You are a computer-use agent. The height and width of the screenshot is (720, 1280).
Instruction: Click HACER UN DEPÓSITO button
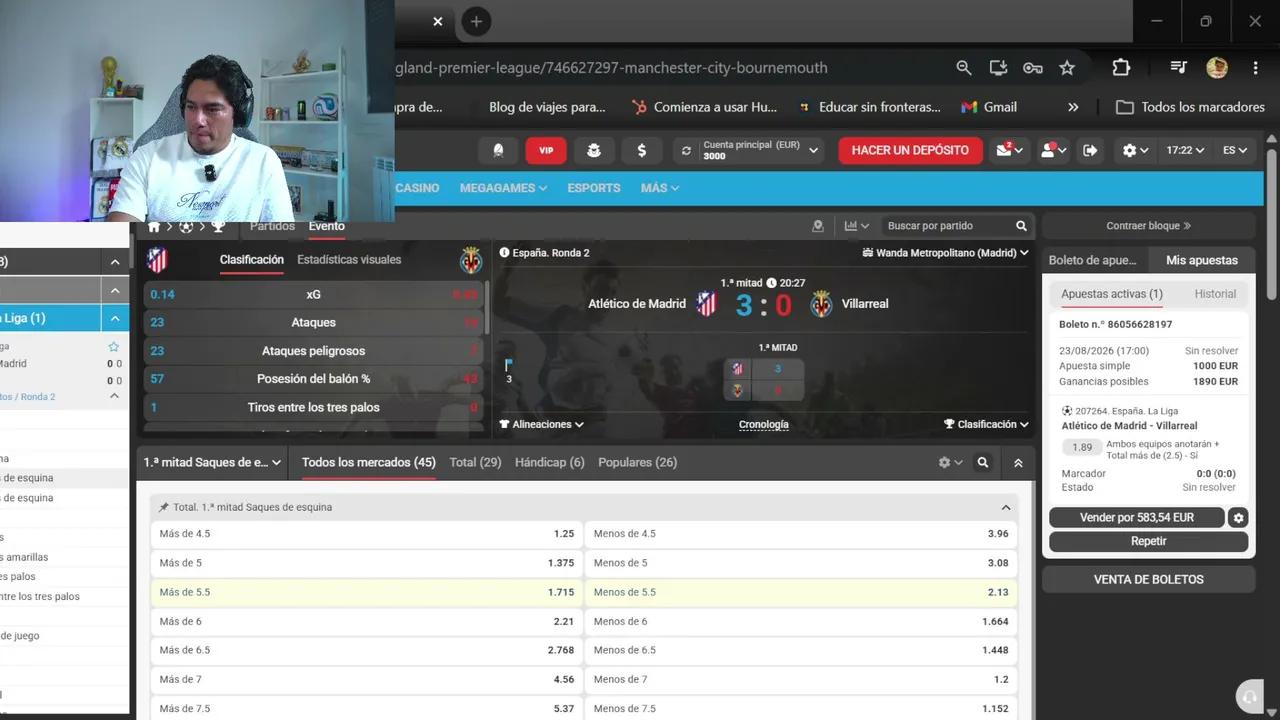tap(910, 150)
